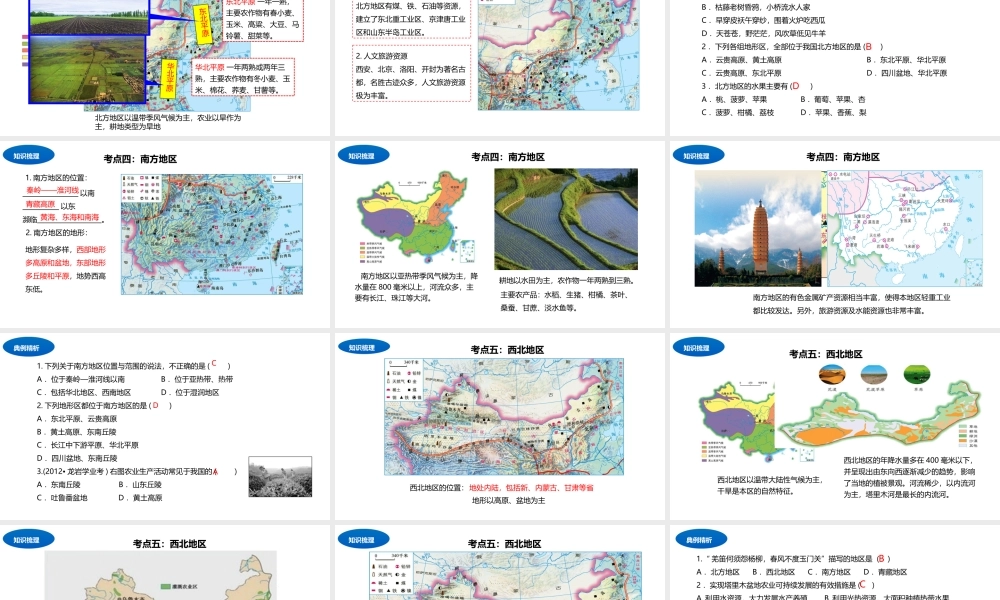Click the 典例精析 badge on the 玉门关 quiz slide
The height and width of the screenshot is (600, 1000).
tap(700, 540)
